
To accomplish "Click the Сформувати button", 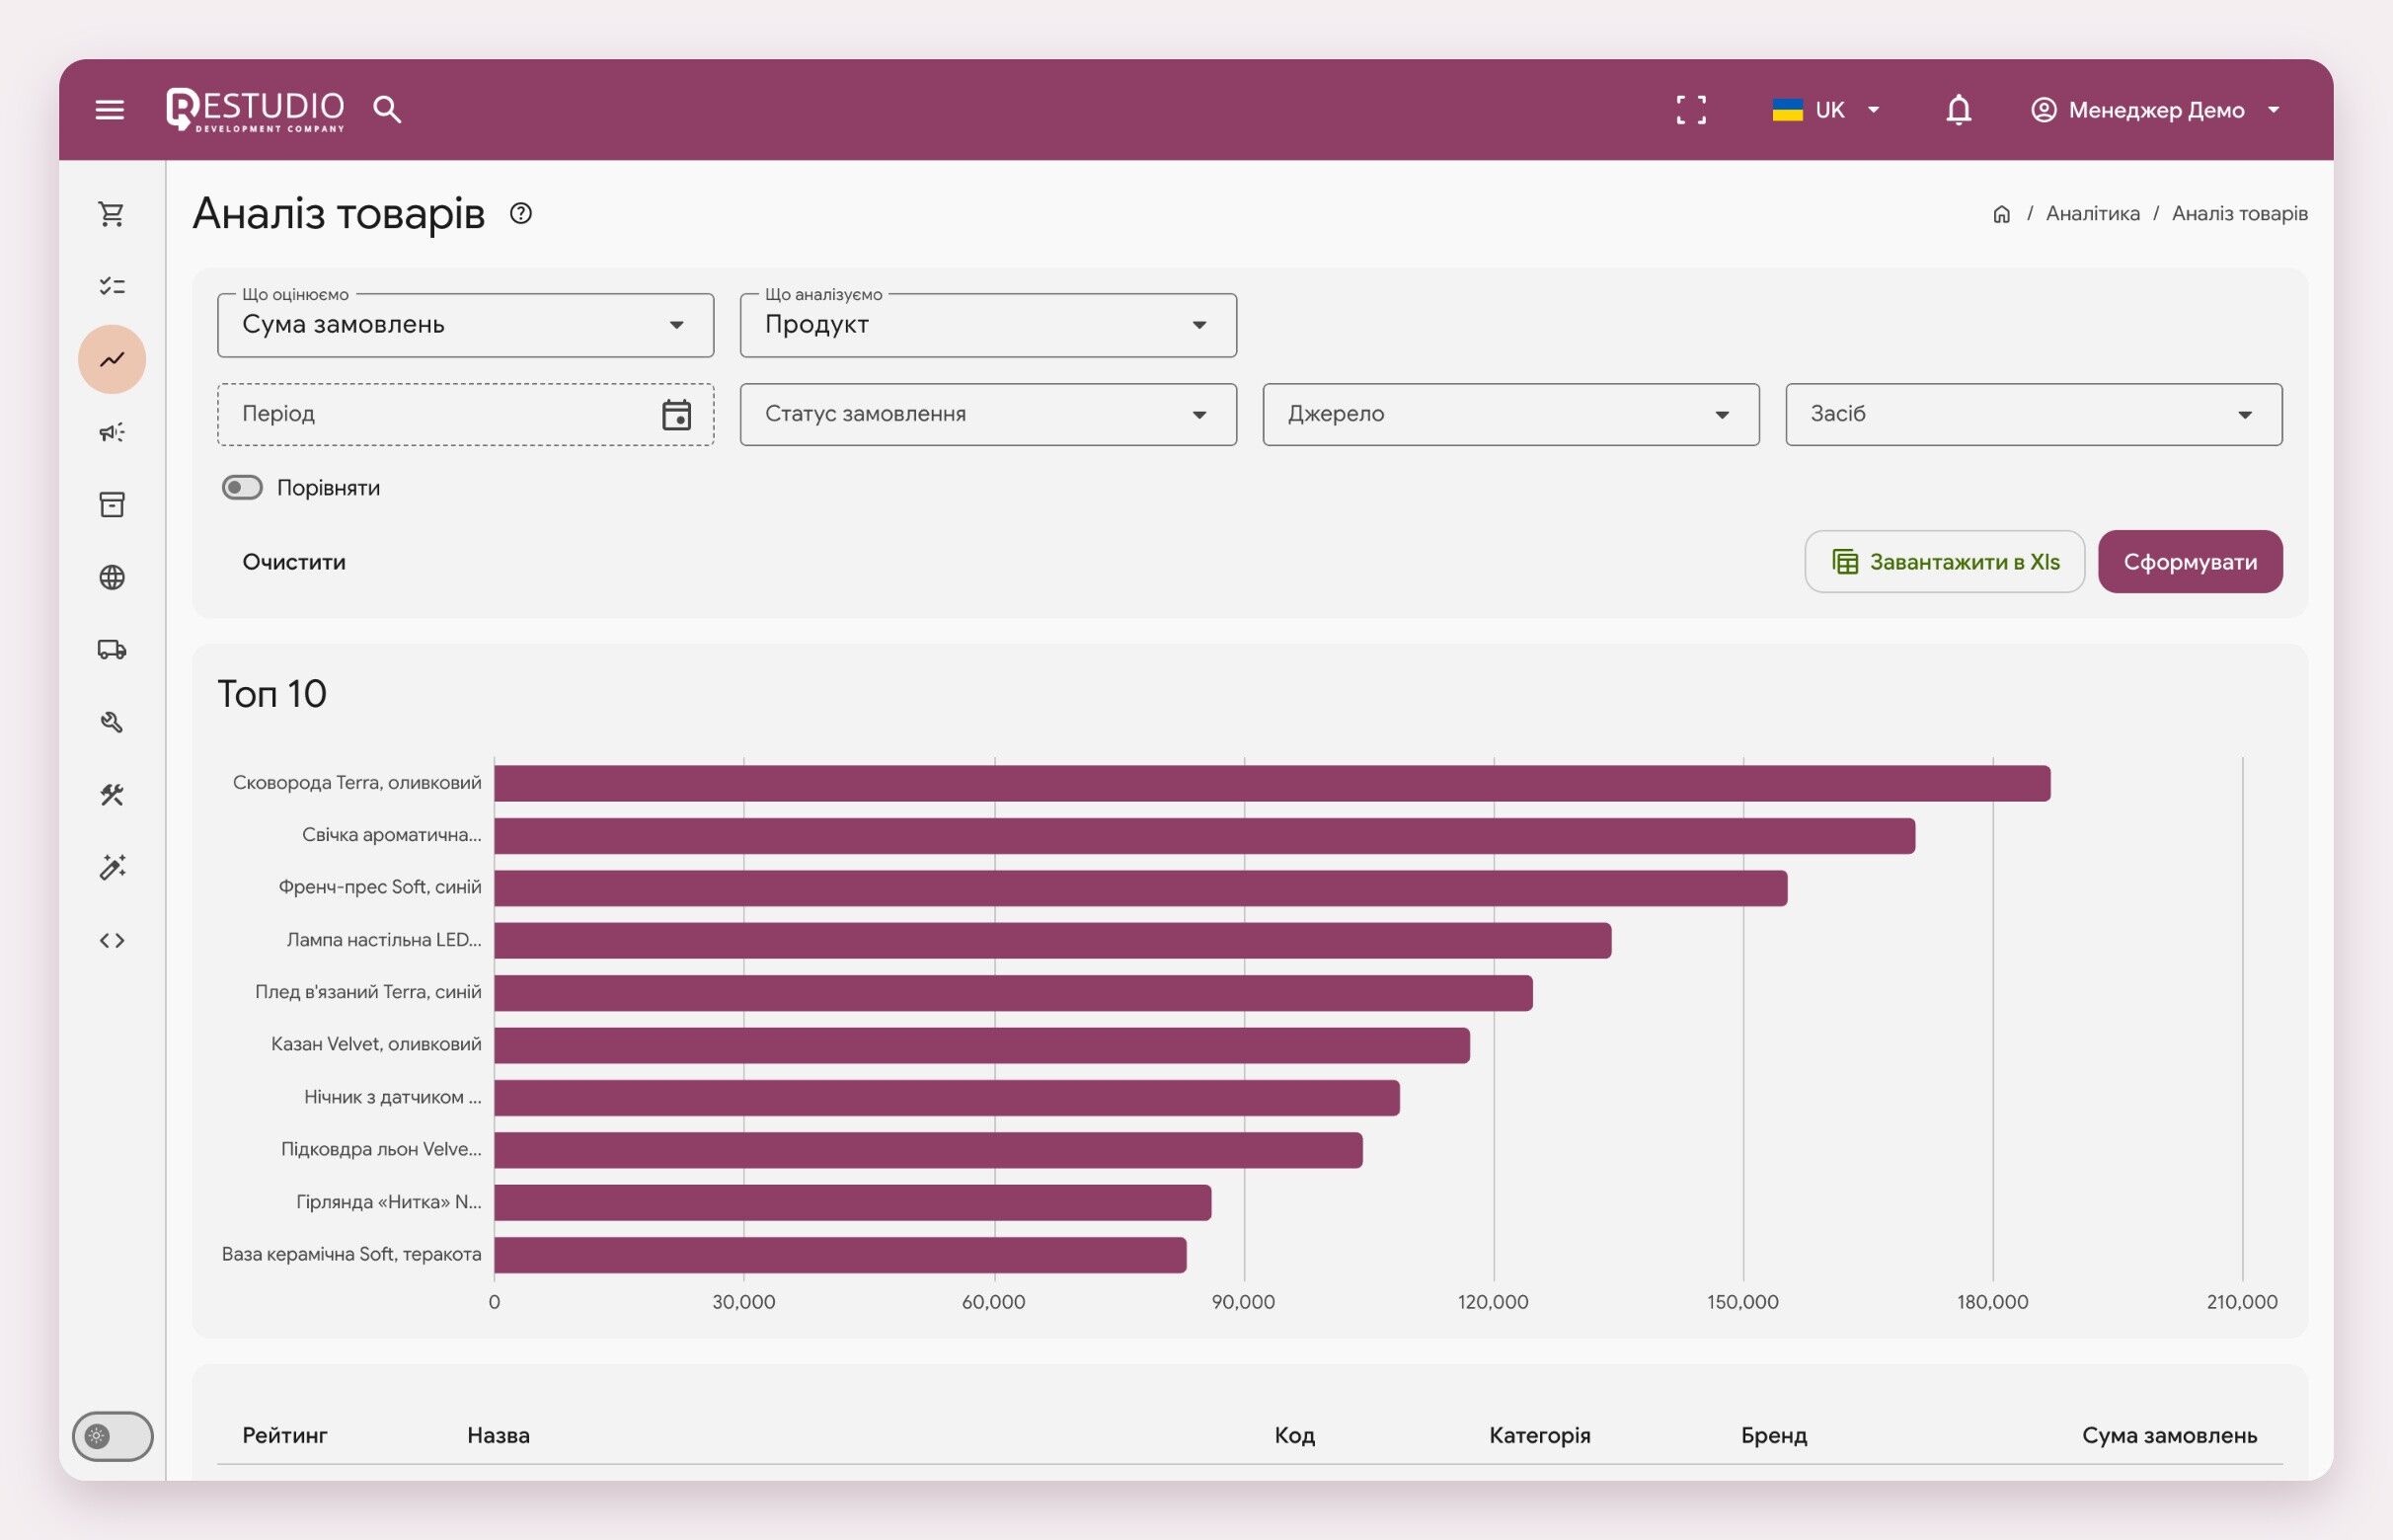I will (2189, 562).
